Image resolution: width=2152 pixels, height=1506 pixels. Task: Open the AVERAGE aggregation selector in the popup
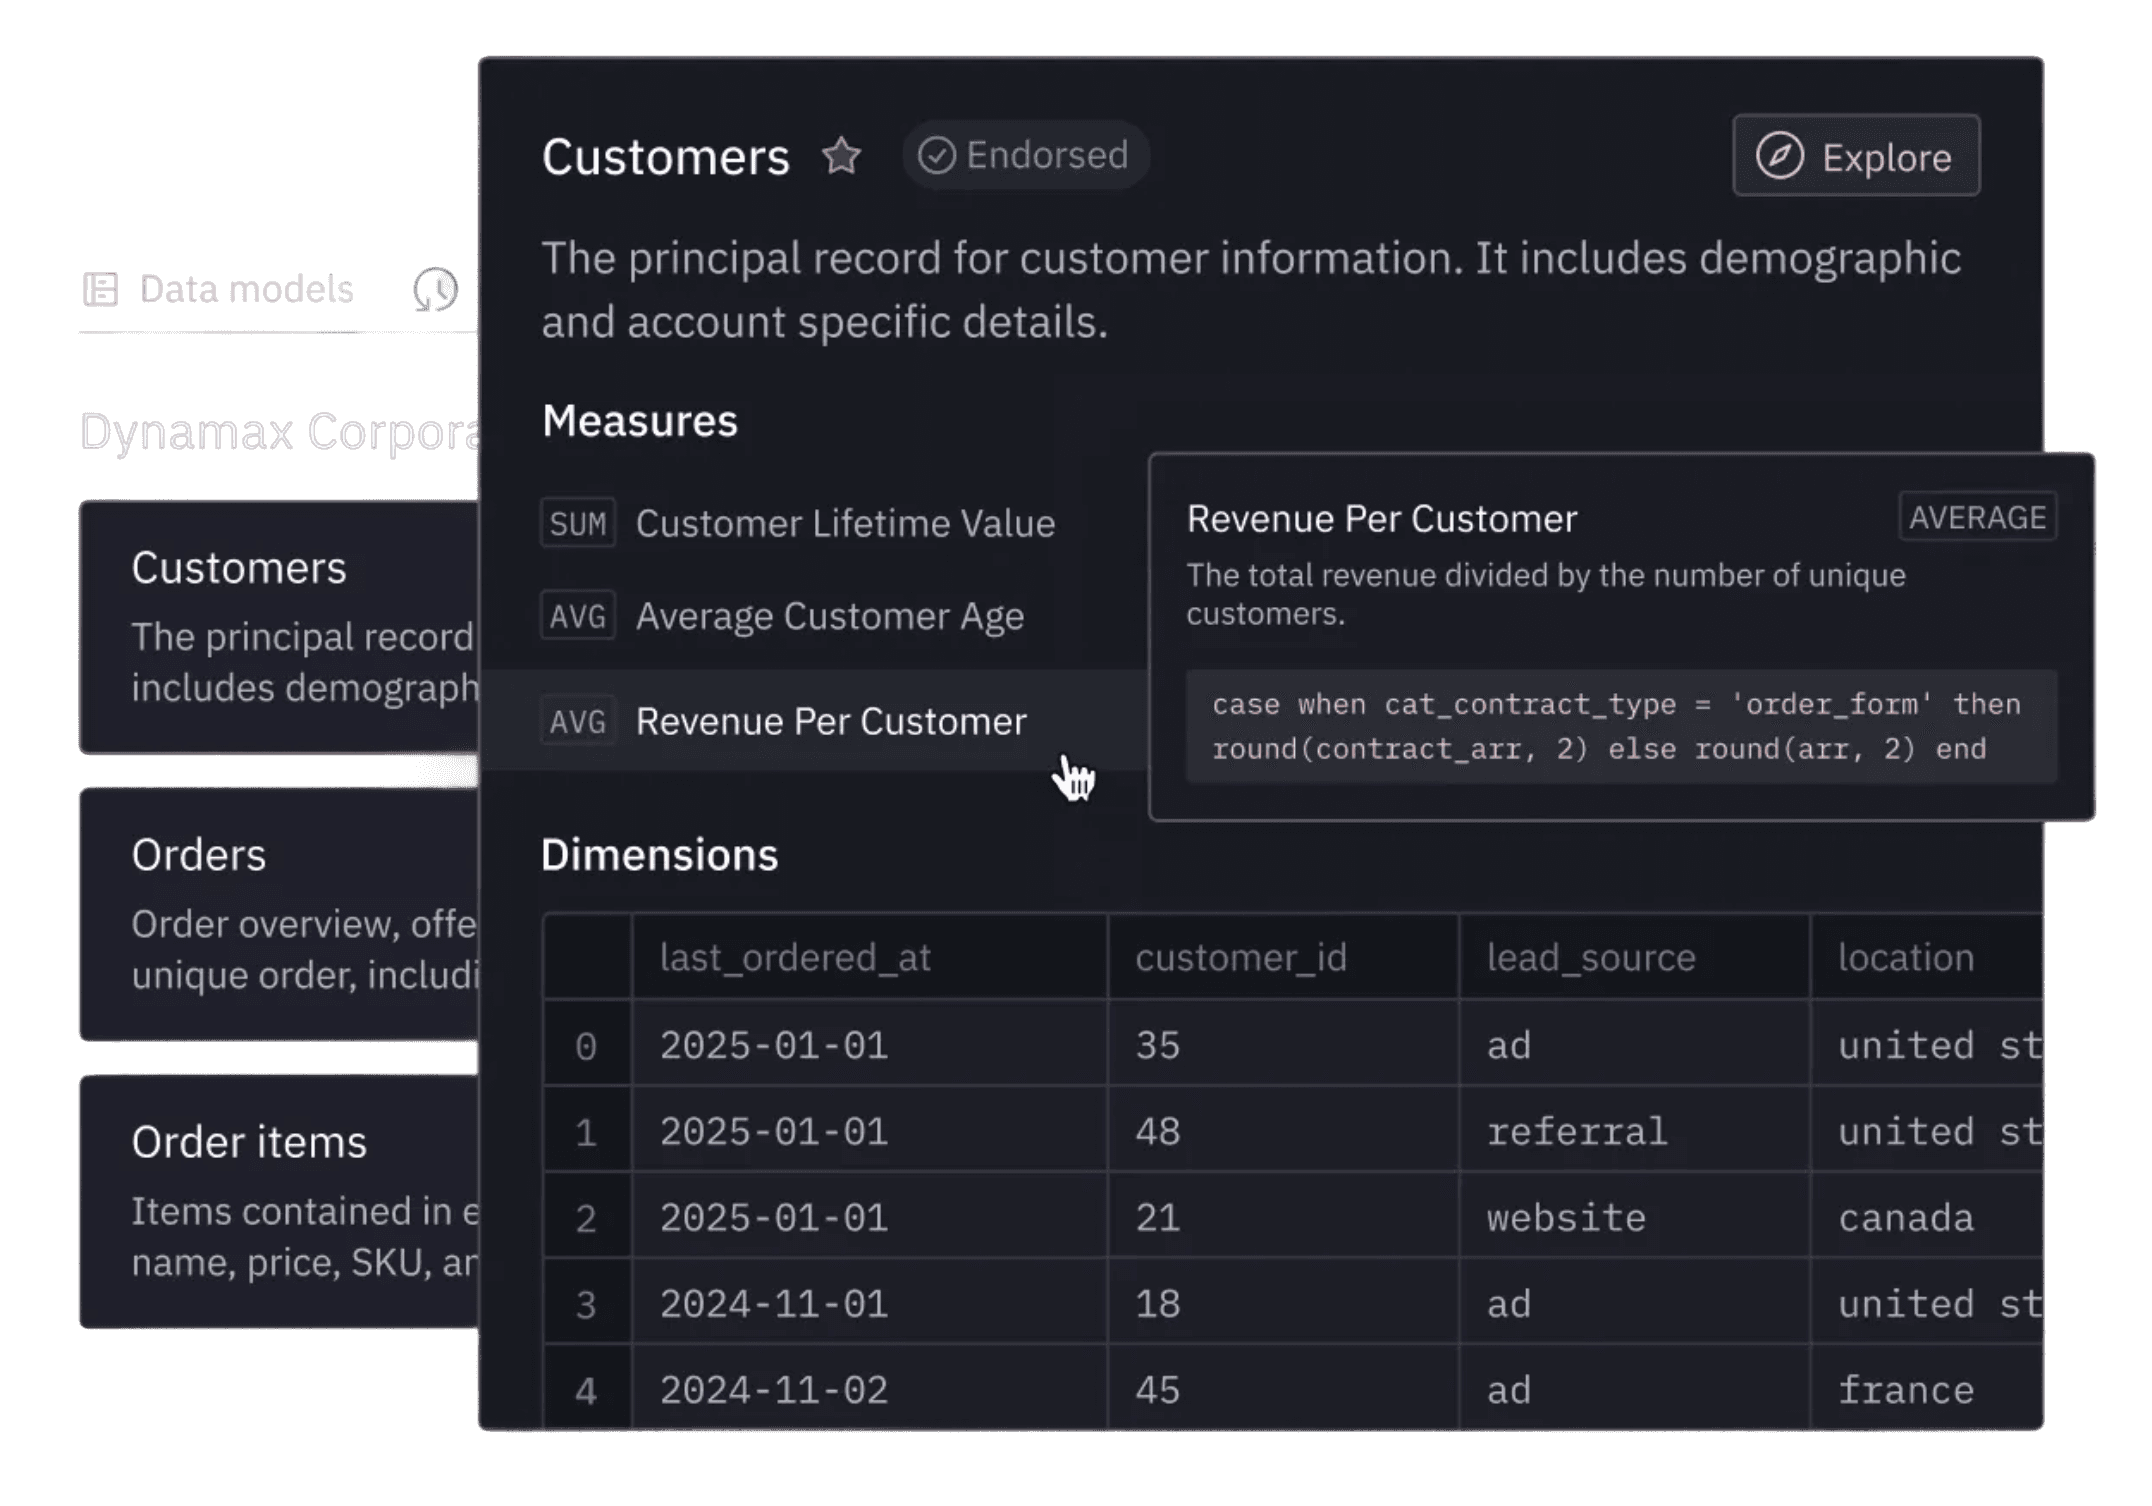pyautogui.click(x=1977, y=517)
